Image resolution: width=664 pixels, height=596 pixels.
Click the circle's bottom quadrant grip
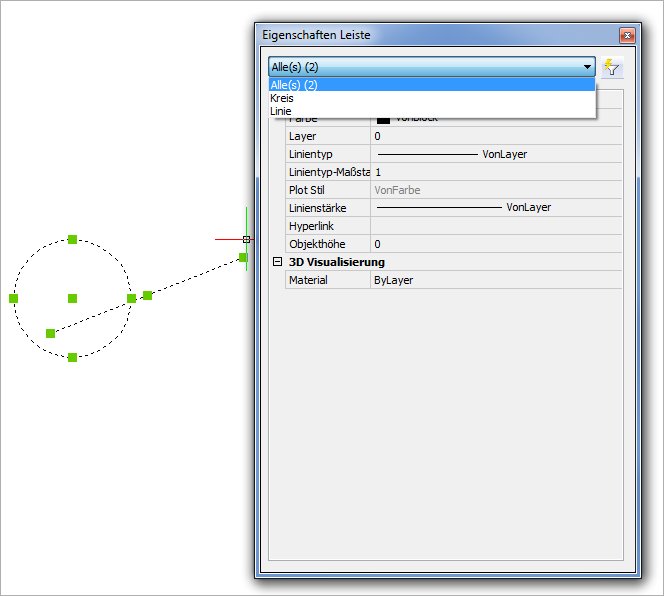72,357
